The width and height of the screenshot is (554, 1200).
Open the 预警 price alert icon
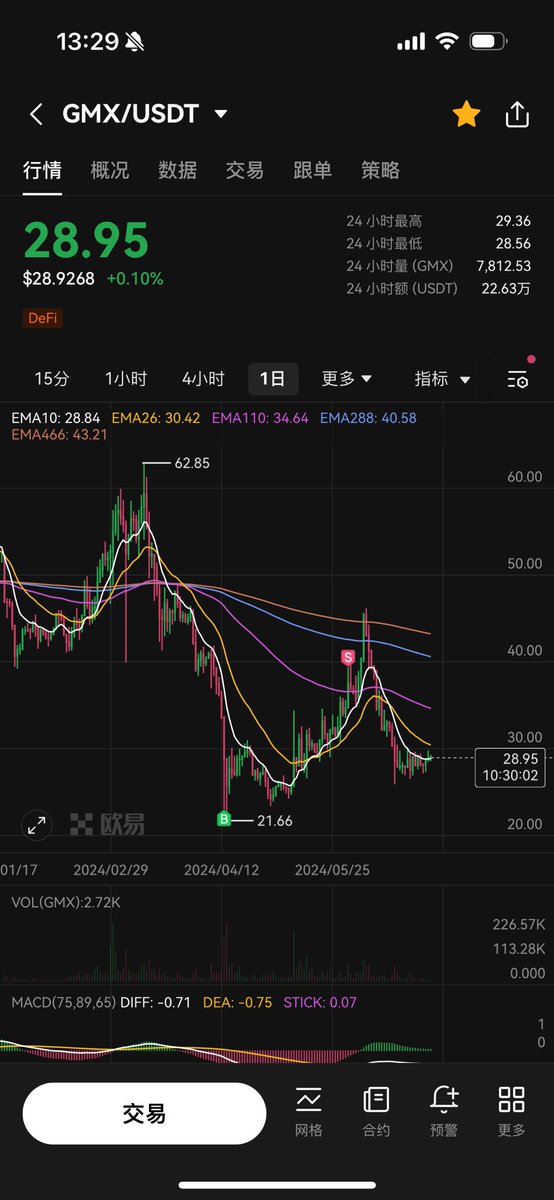pos(444,1112)
